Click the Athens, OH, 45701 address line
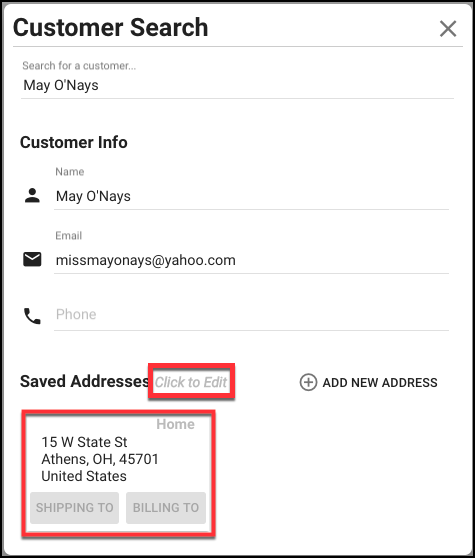The image size is (475, 558). pos(100,459)
